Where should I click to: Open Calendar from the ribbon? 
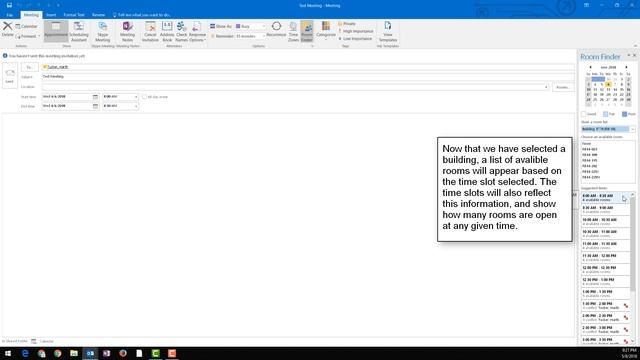tap(27, 27)
